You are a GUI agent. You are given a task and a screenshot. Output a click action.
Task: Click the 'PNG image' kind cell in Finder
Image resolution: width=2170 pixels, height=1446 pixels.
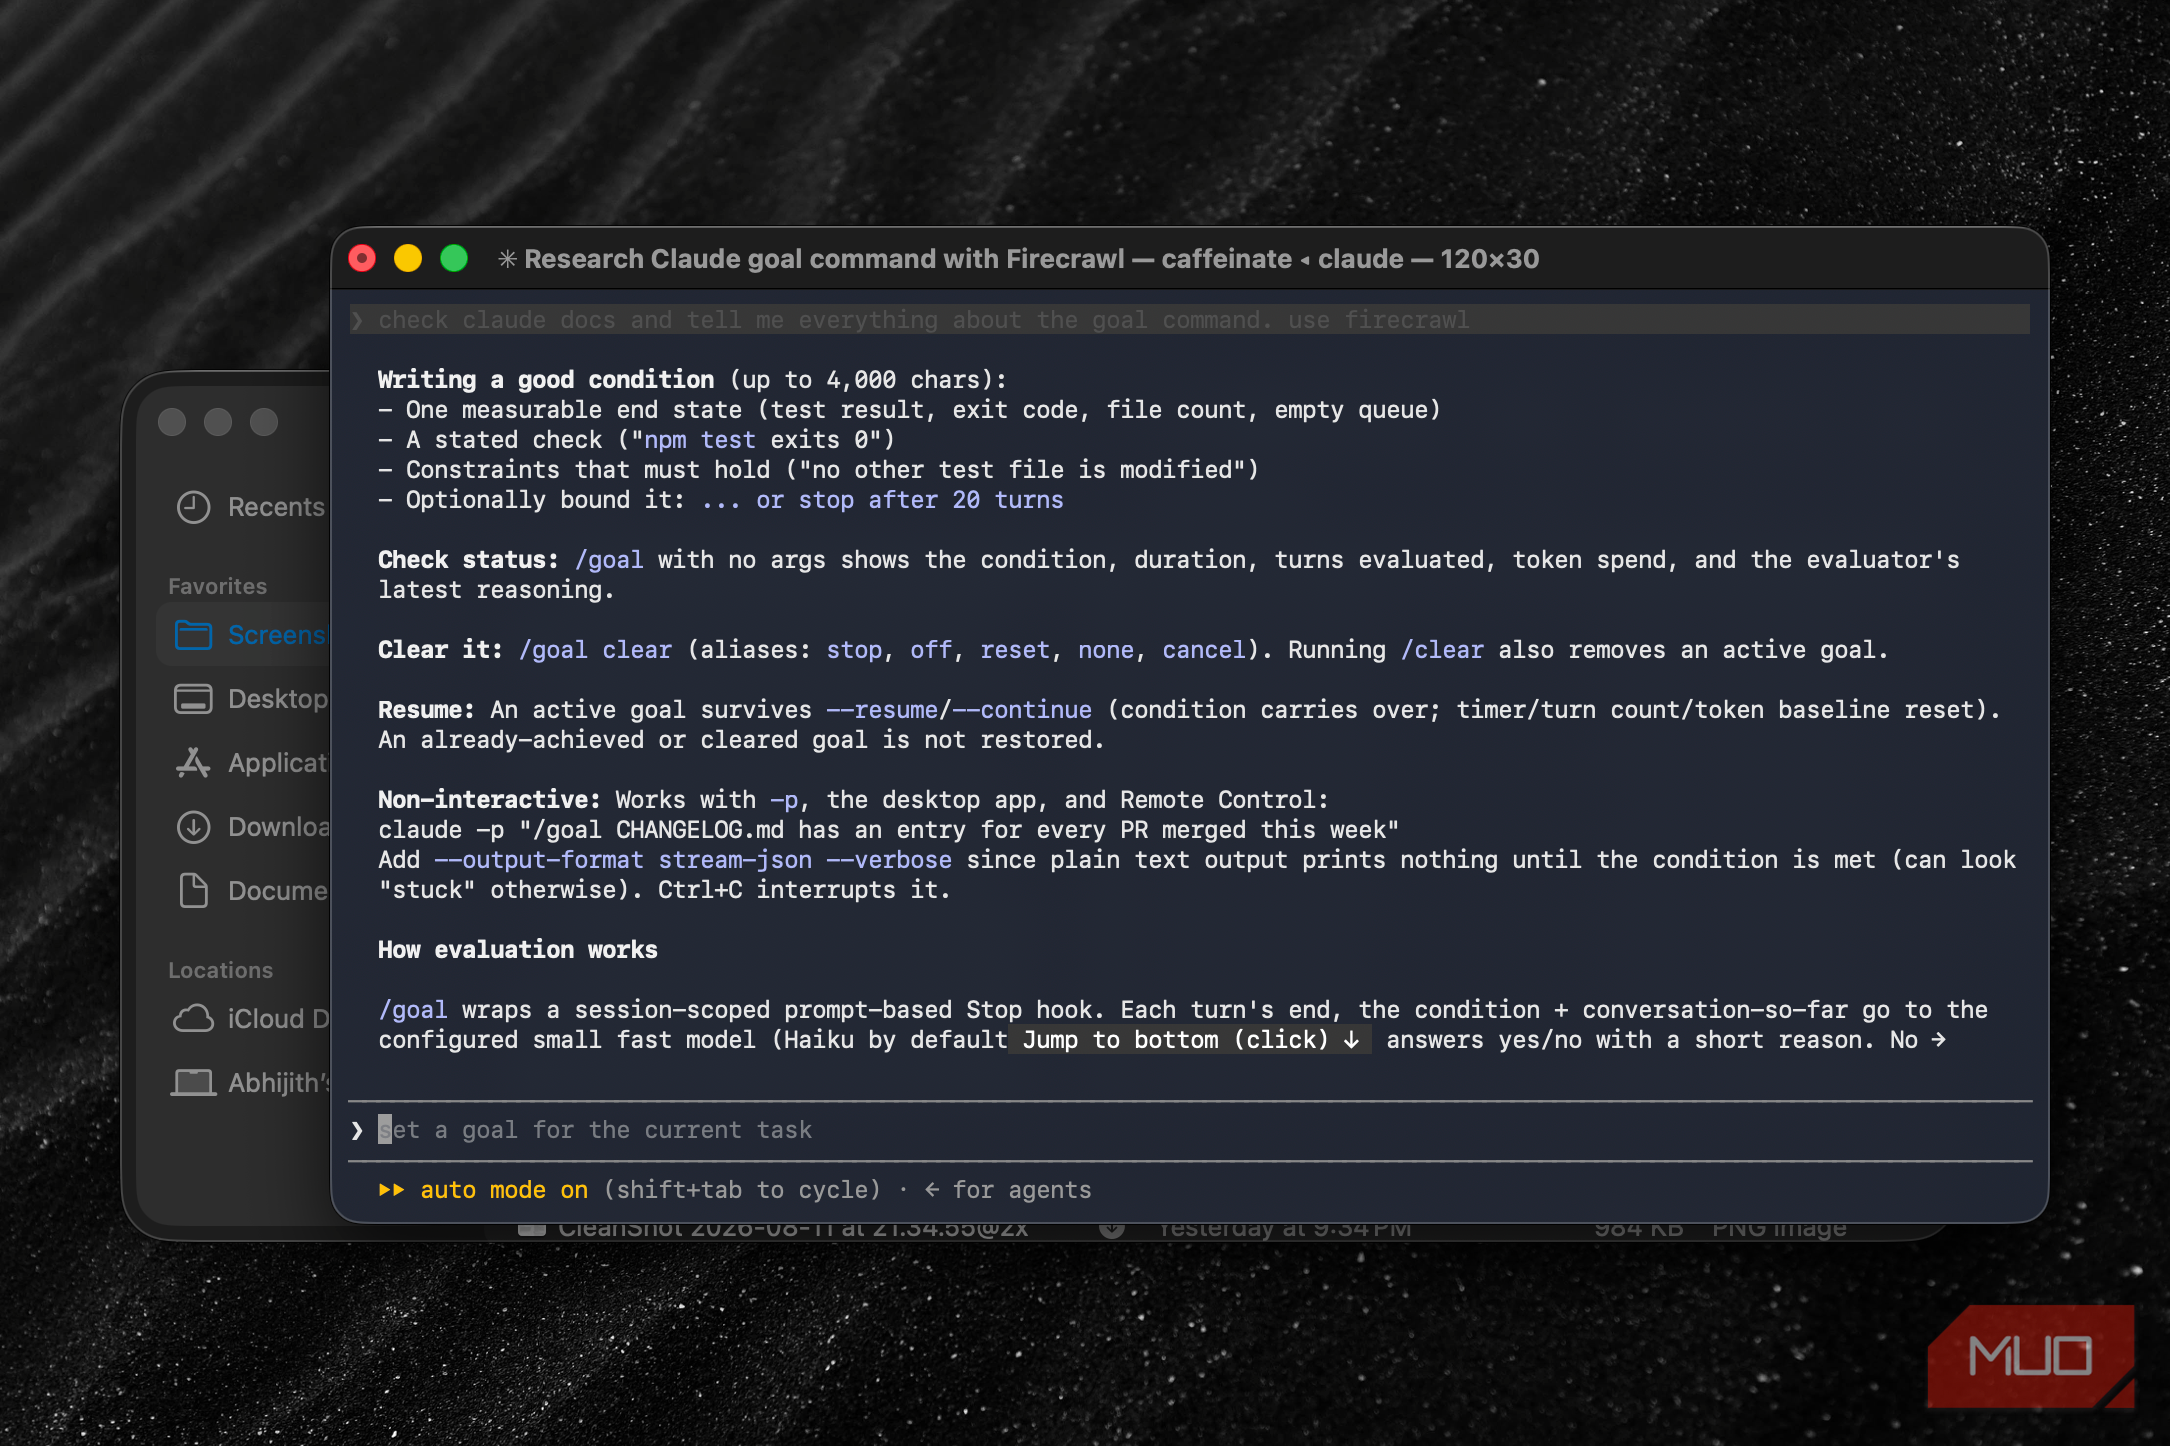[x=1779, y=1229]
